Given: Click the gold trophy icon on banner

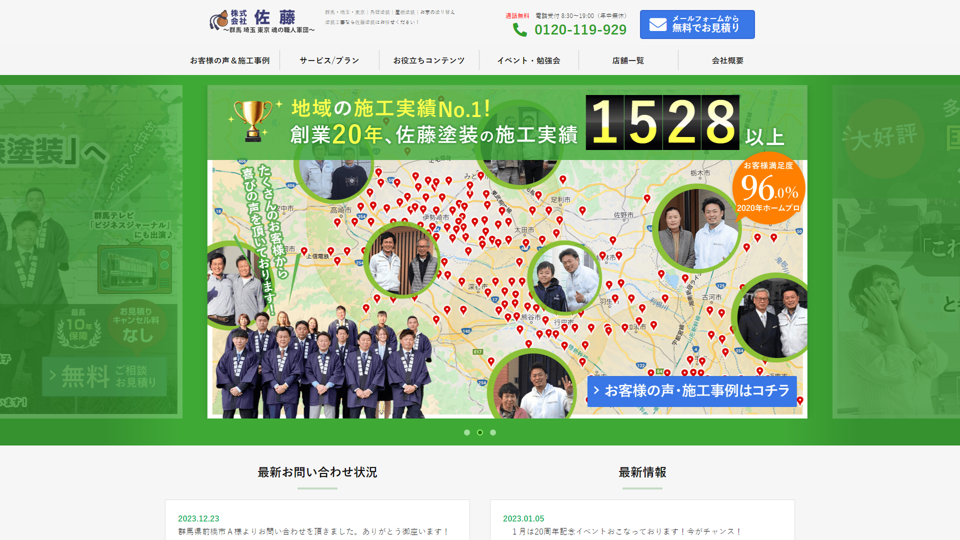Looking at the screenshot, I should [x=250, y=119].
